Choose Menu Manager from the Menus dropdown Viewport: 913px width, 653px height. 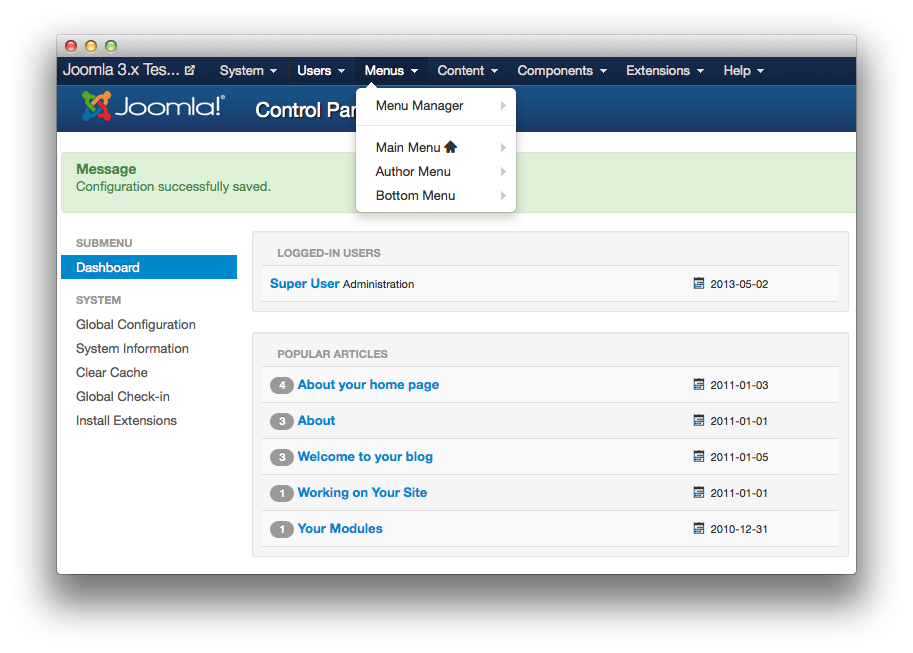coord(420,106)
